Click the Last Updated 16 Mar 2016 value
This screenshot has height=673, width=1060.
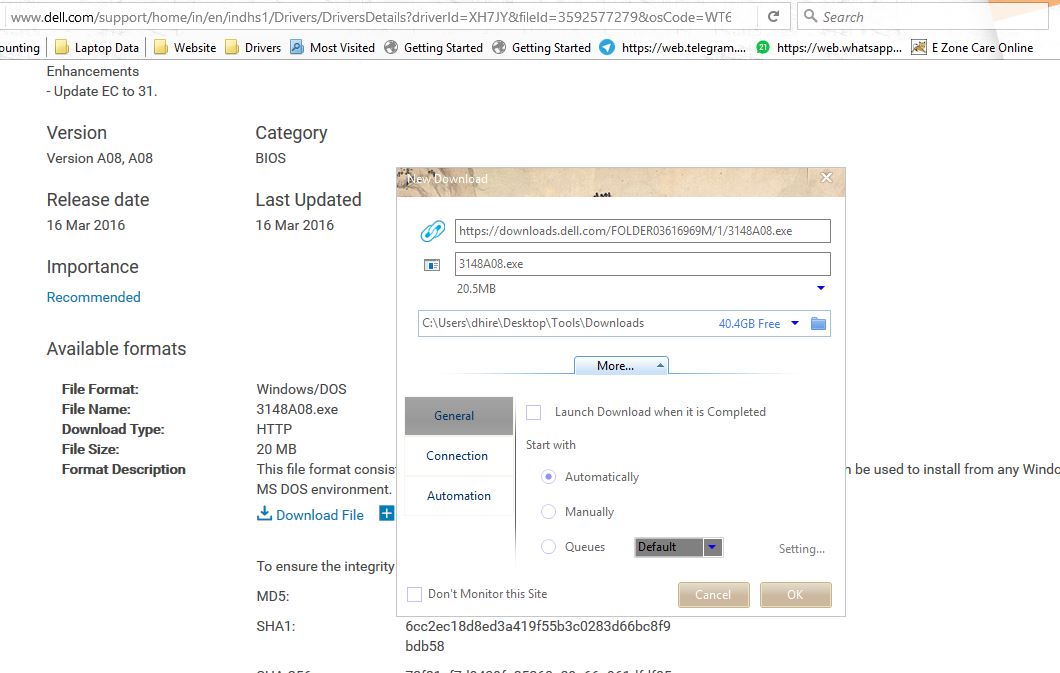click(295, 225)
